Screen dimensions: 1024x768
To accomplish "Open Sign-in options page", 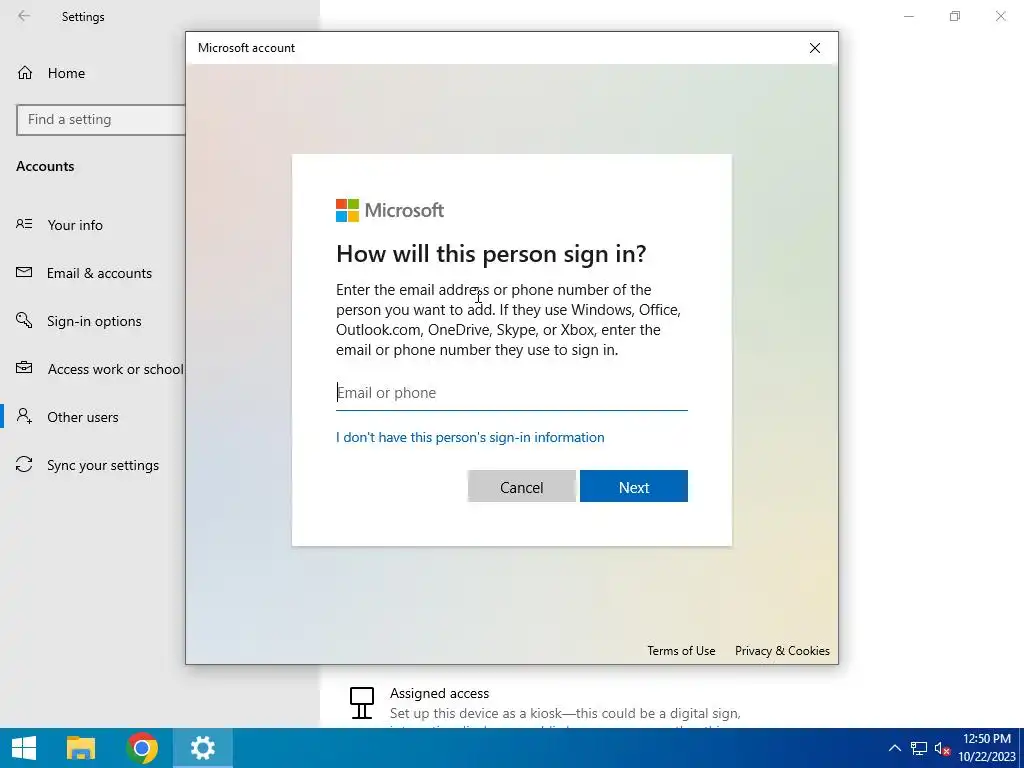I will [94, 321].
